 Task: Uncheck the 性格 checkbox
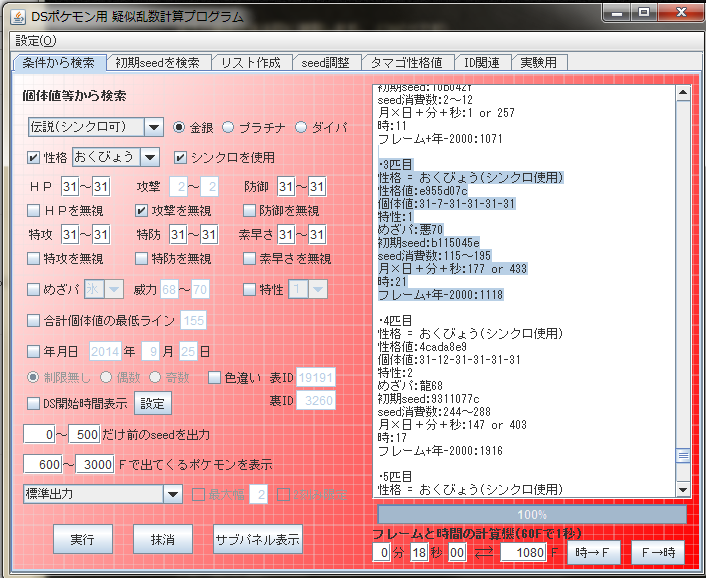pyautogui.click(x=33, y=158)
